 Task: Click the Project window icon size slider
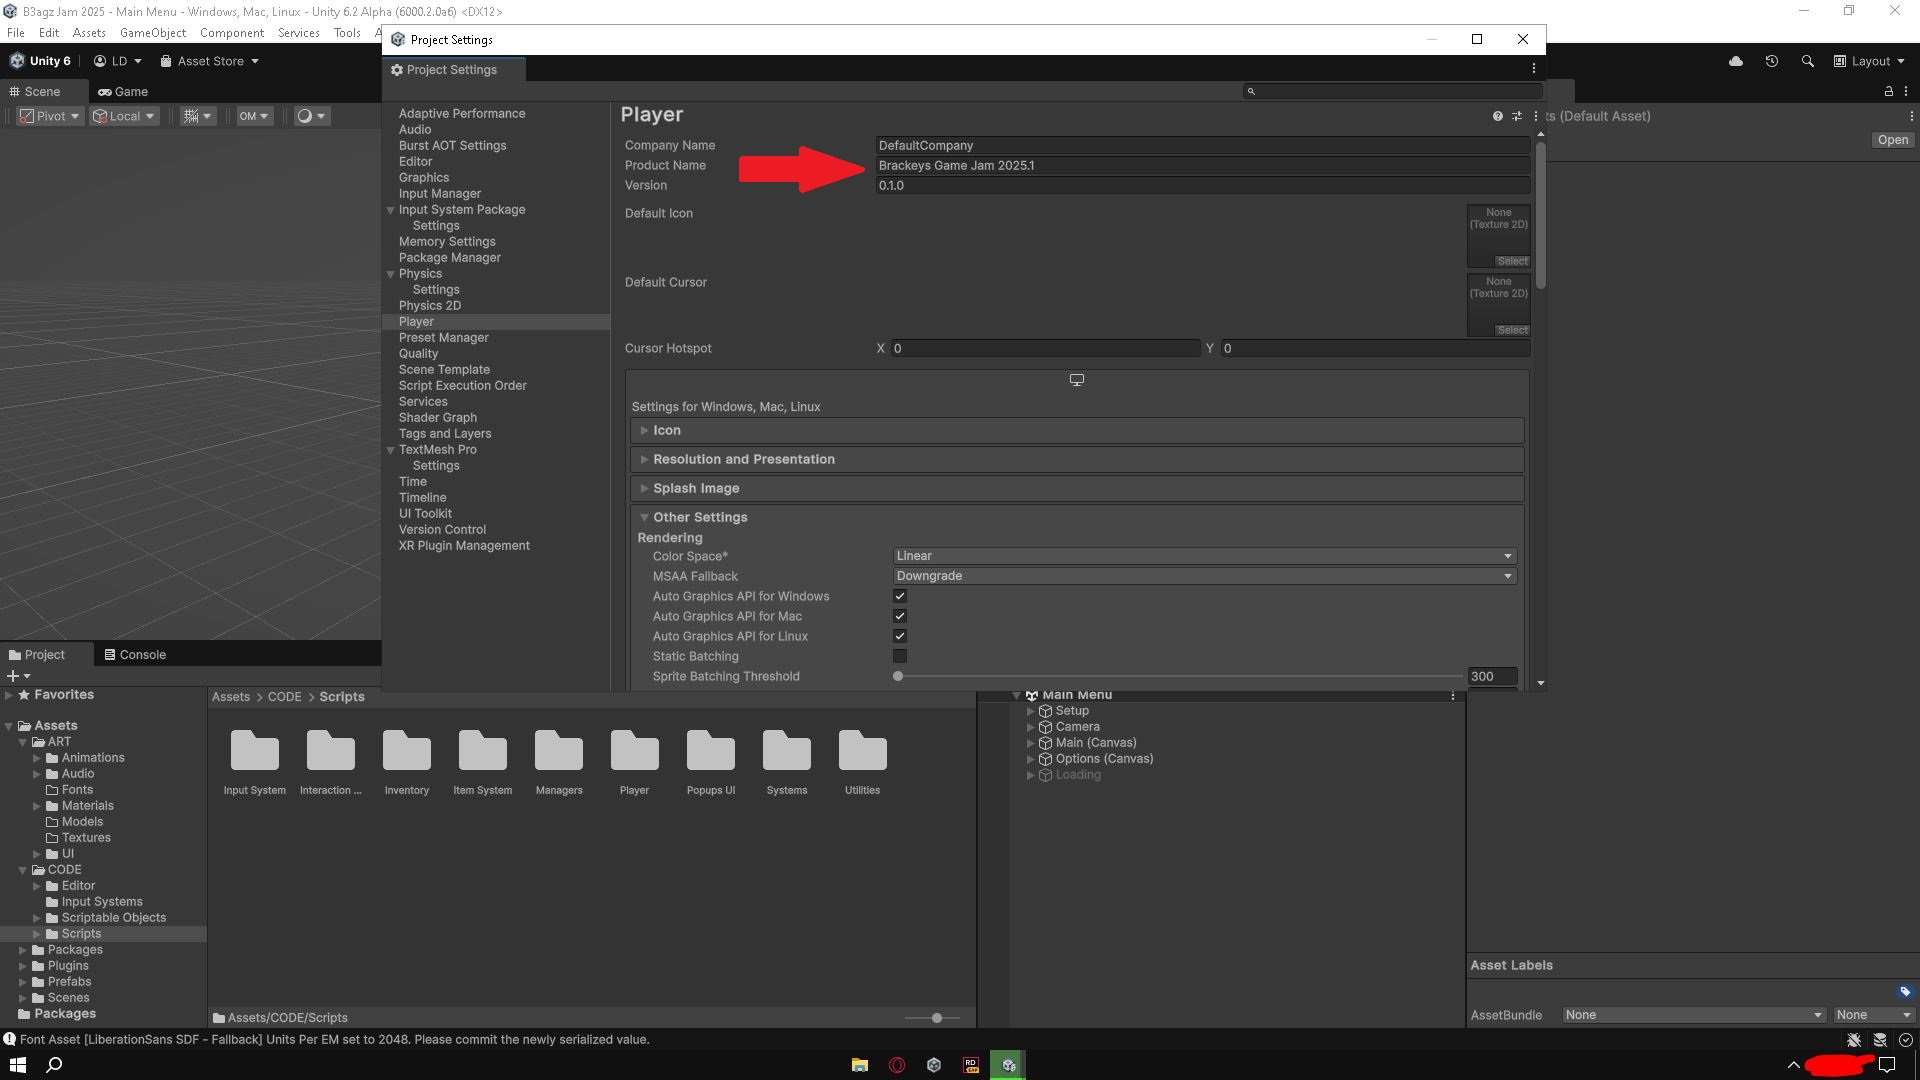tap(932, 1018)
